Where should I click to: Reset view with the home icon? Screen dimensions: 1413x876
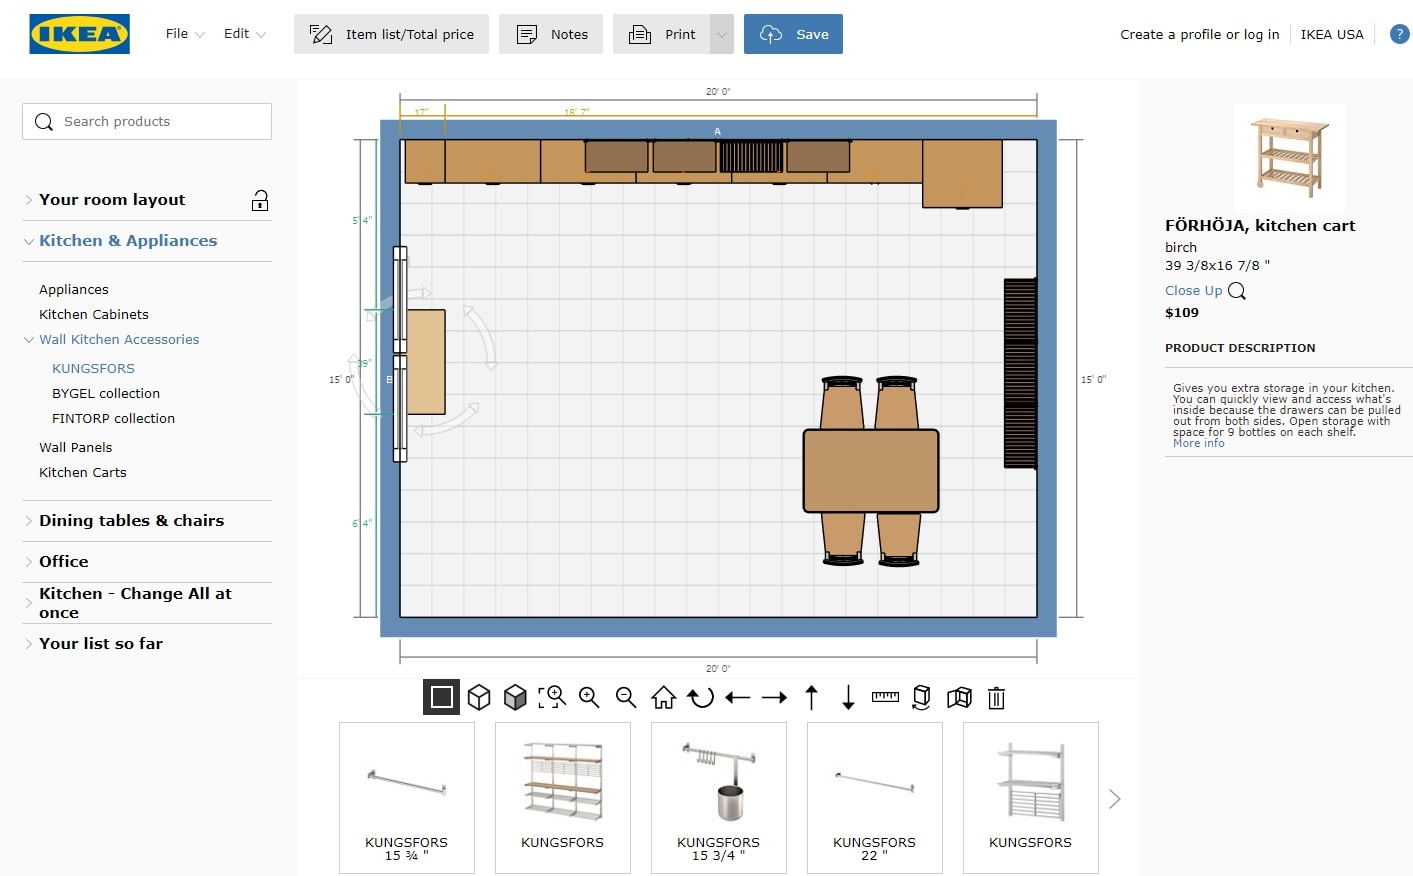pyautogui.click(x=663, y=697)
